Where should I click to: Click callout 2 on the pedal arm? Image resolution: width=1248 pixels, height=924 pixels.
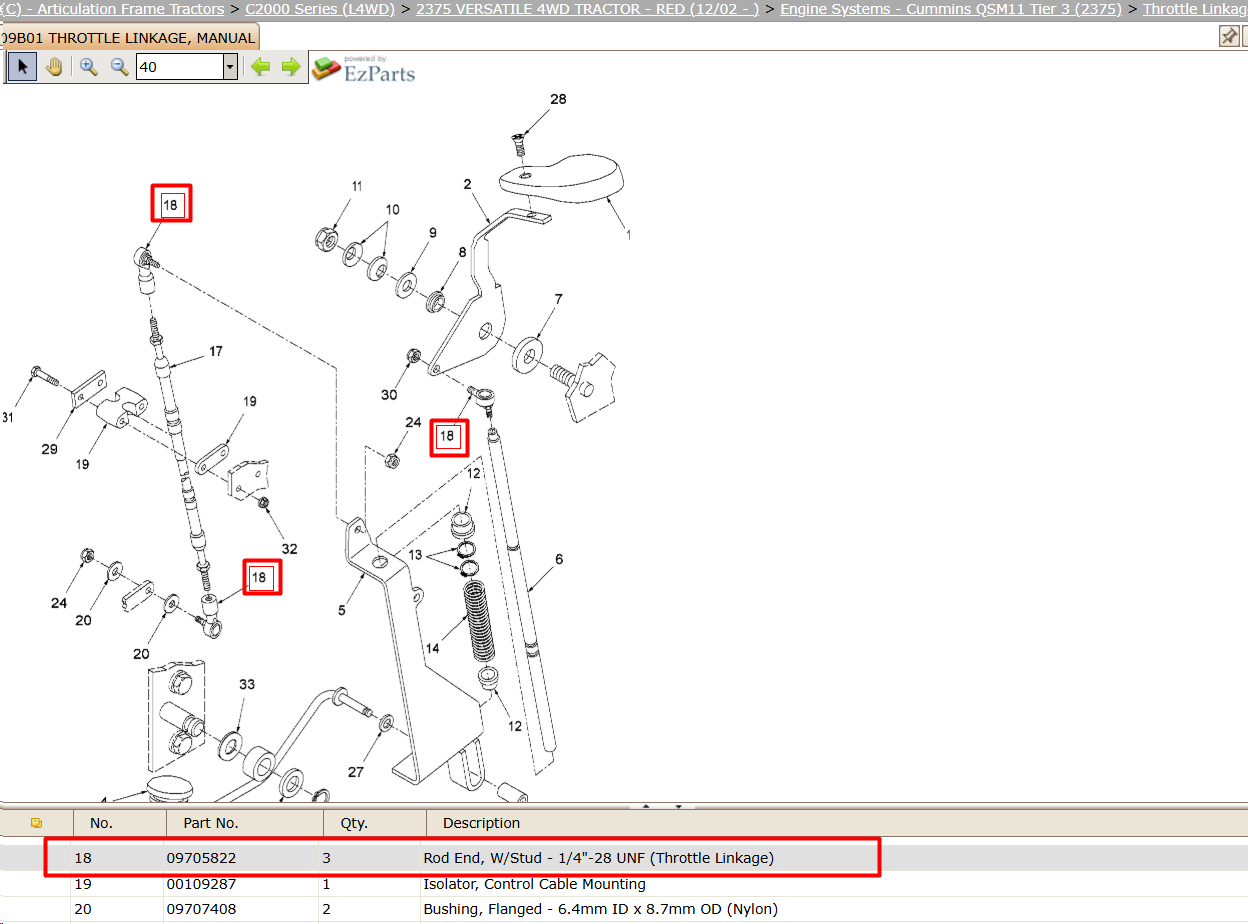click(467, 184)
